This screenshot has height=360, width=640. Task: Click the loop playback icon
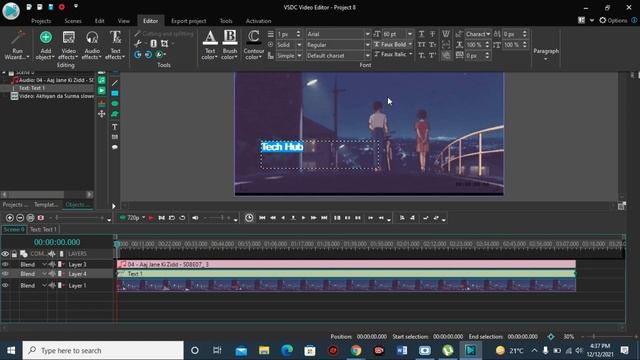coord(182,218)
